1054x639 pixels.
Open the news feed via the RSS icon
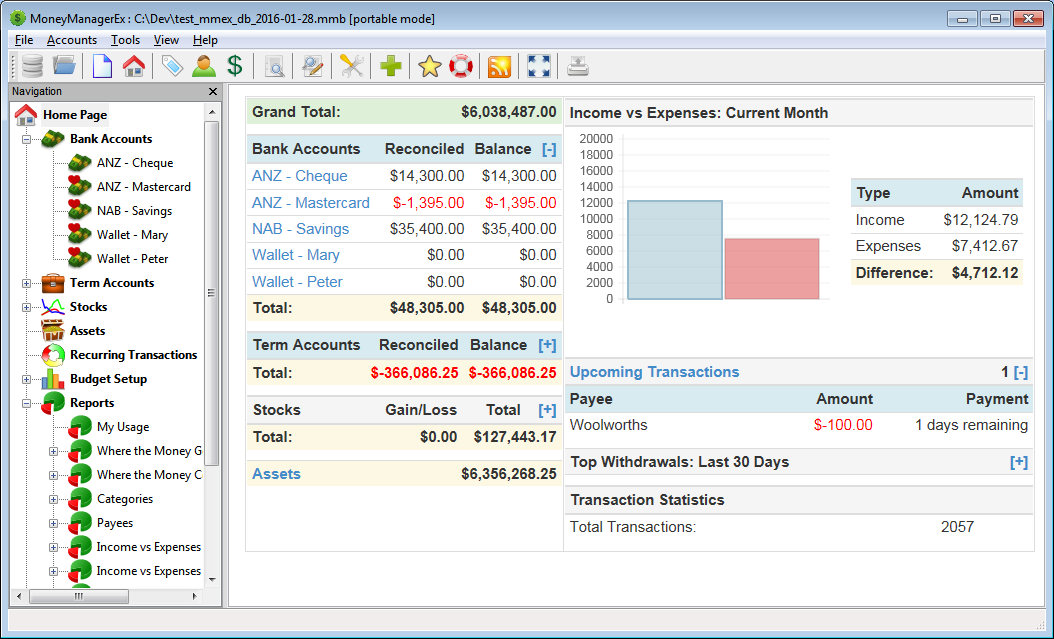(x=500, y=66)
